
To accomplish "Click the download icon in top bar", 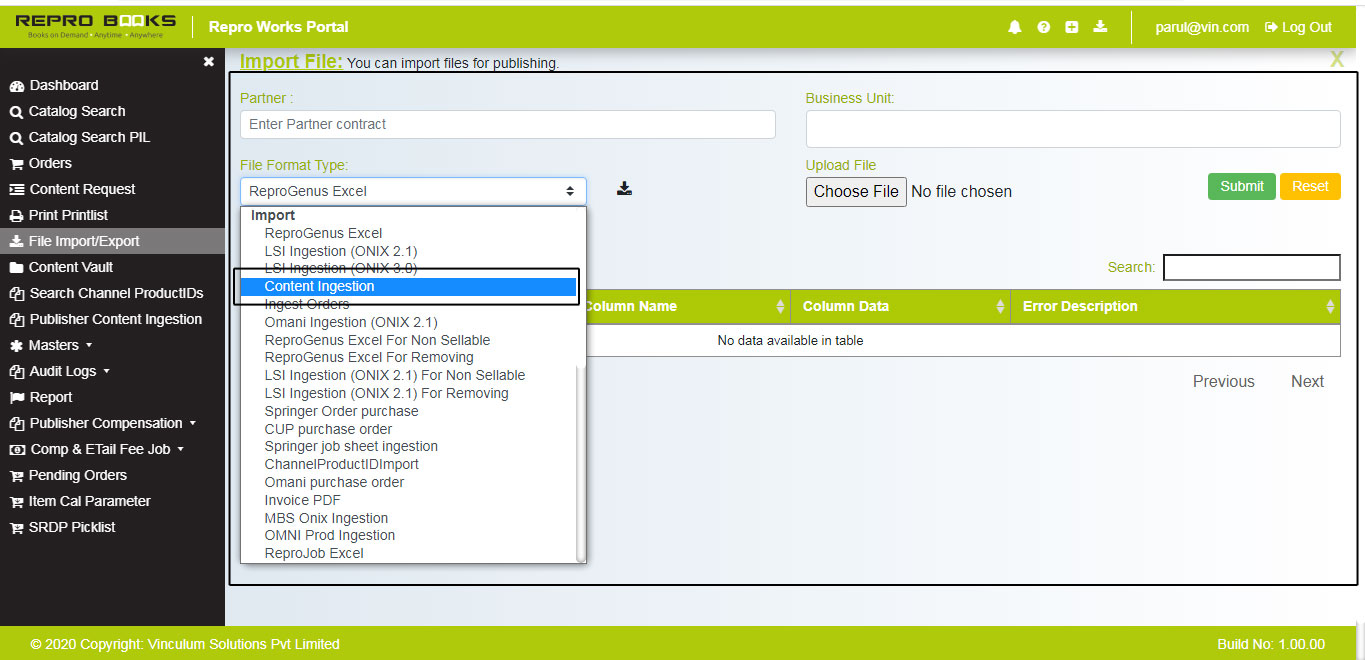I will [x=1100, y=27].
